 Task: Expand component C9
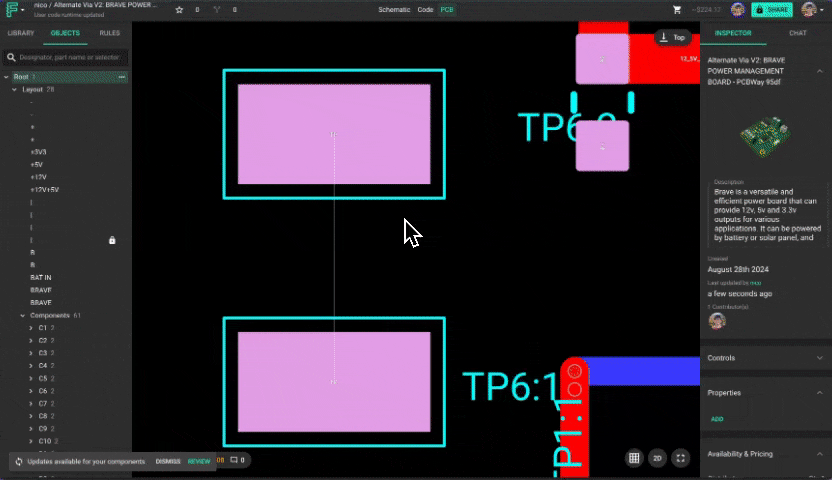point(31,429)
